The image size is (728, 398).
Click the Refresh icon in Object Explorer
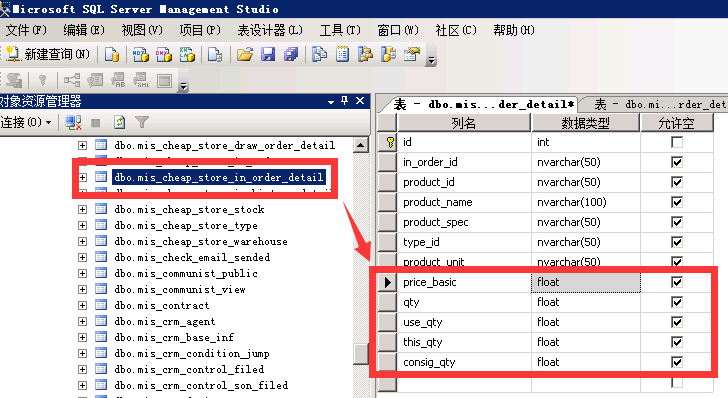tap(119, 123)
